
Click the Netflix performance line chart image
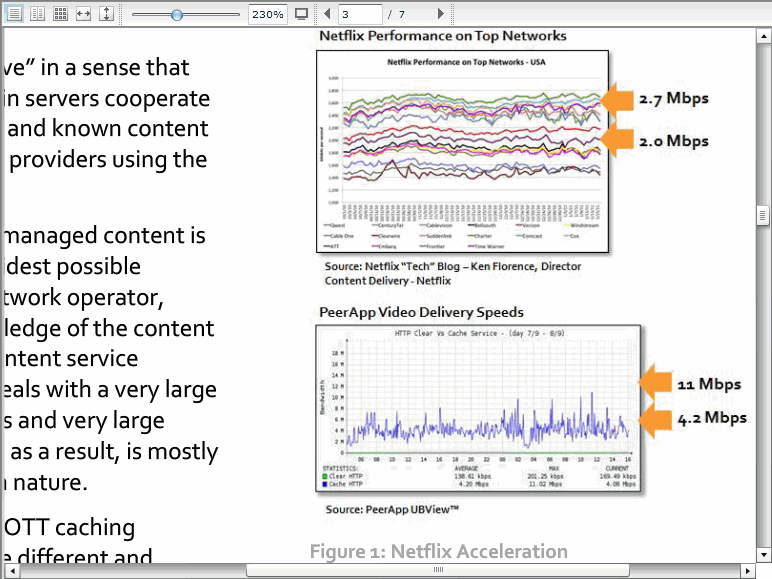[x=462, y=152]
